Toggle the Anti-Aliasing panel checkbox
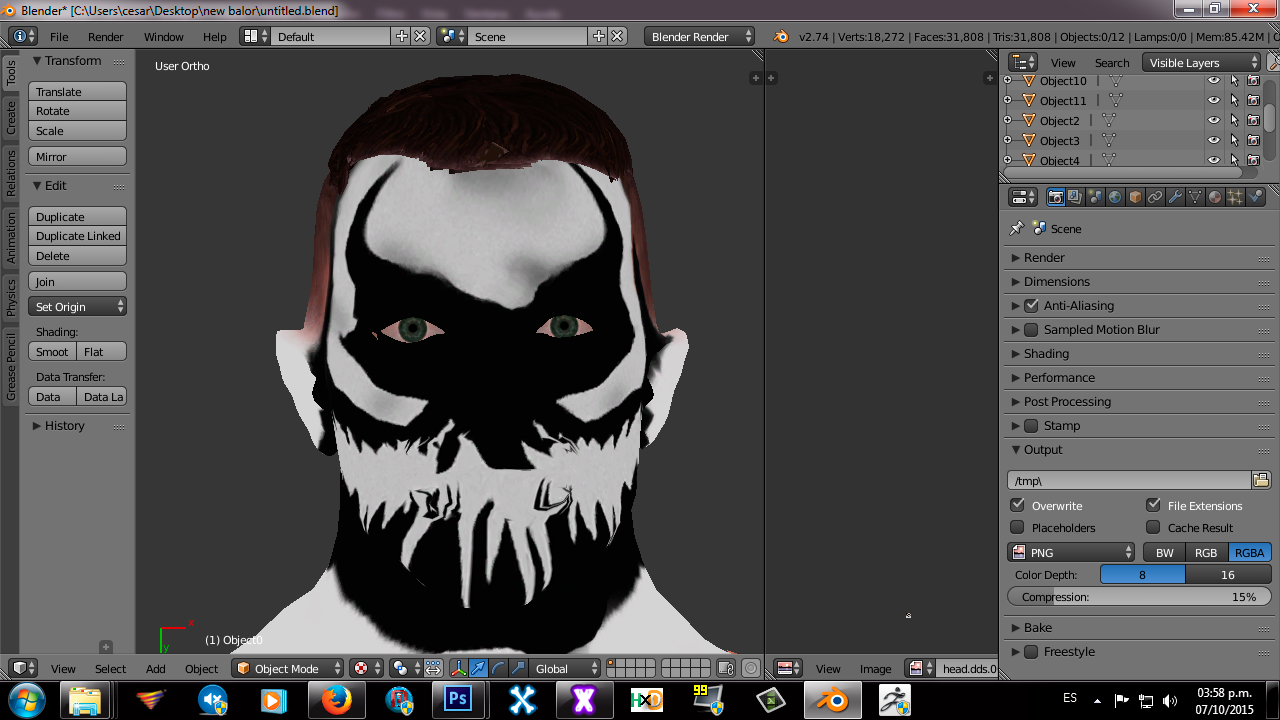This screenshot has width=1280, height=720. tap(1031, 305)
